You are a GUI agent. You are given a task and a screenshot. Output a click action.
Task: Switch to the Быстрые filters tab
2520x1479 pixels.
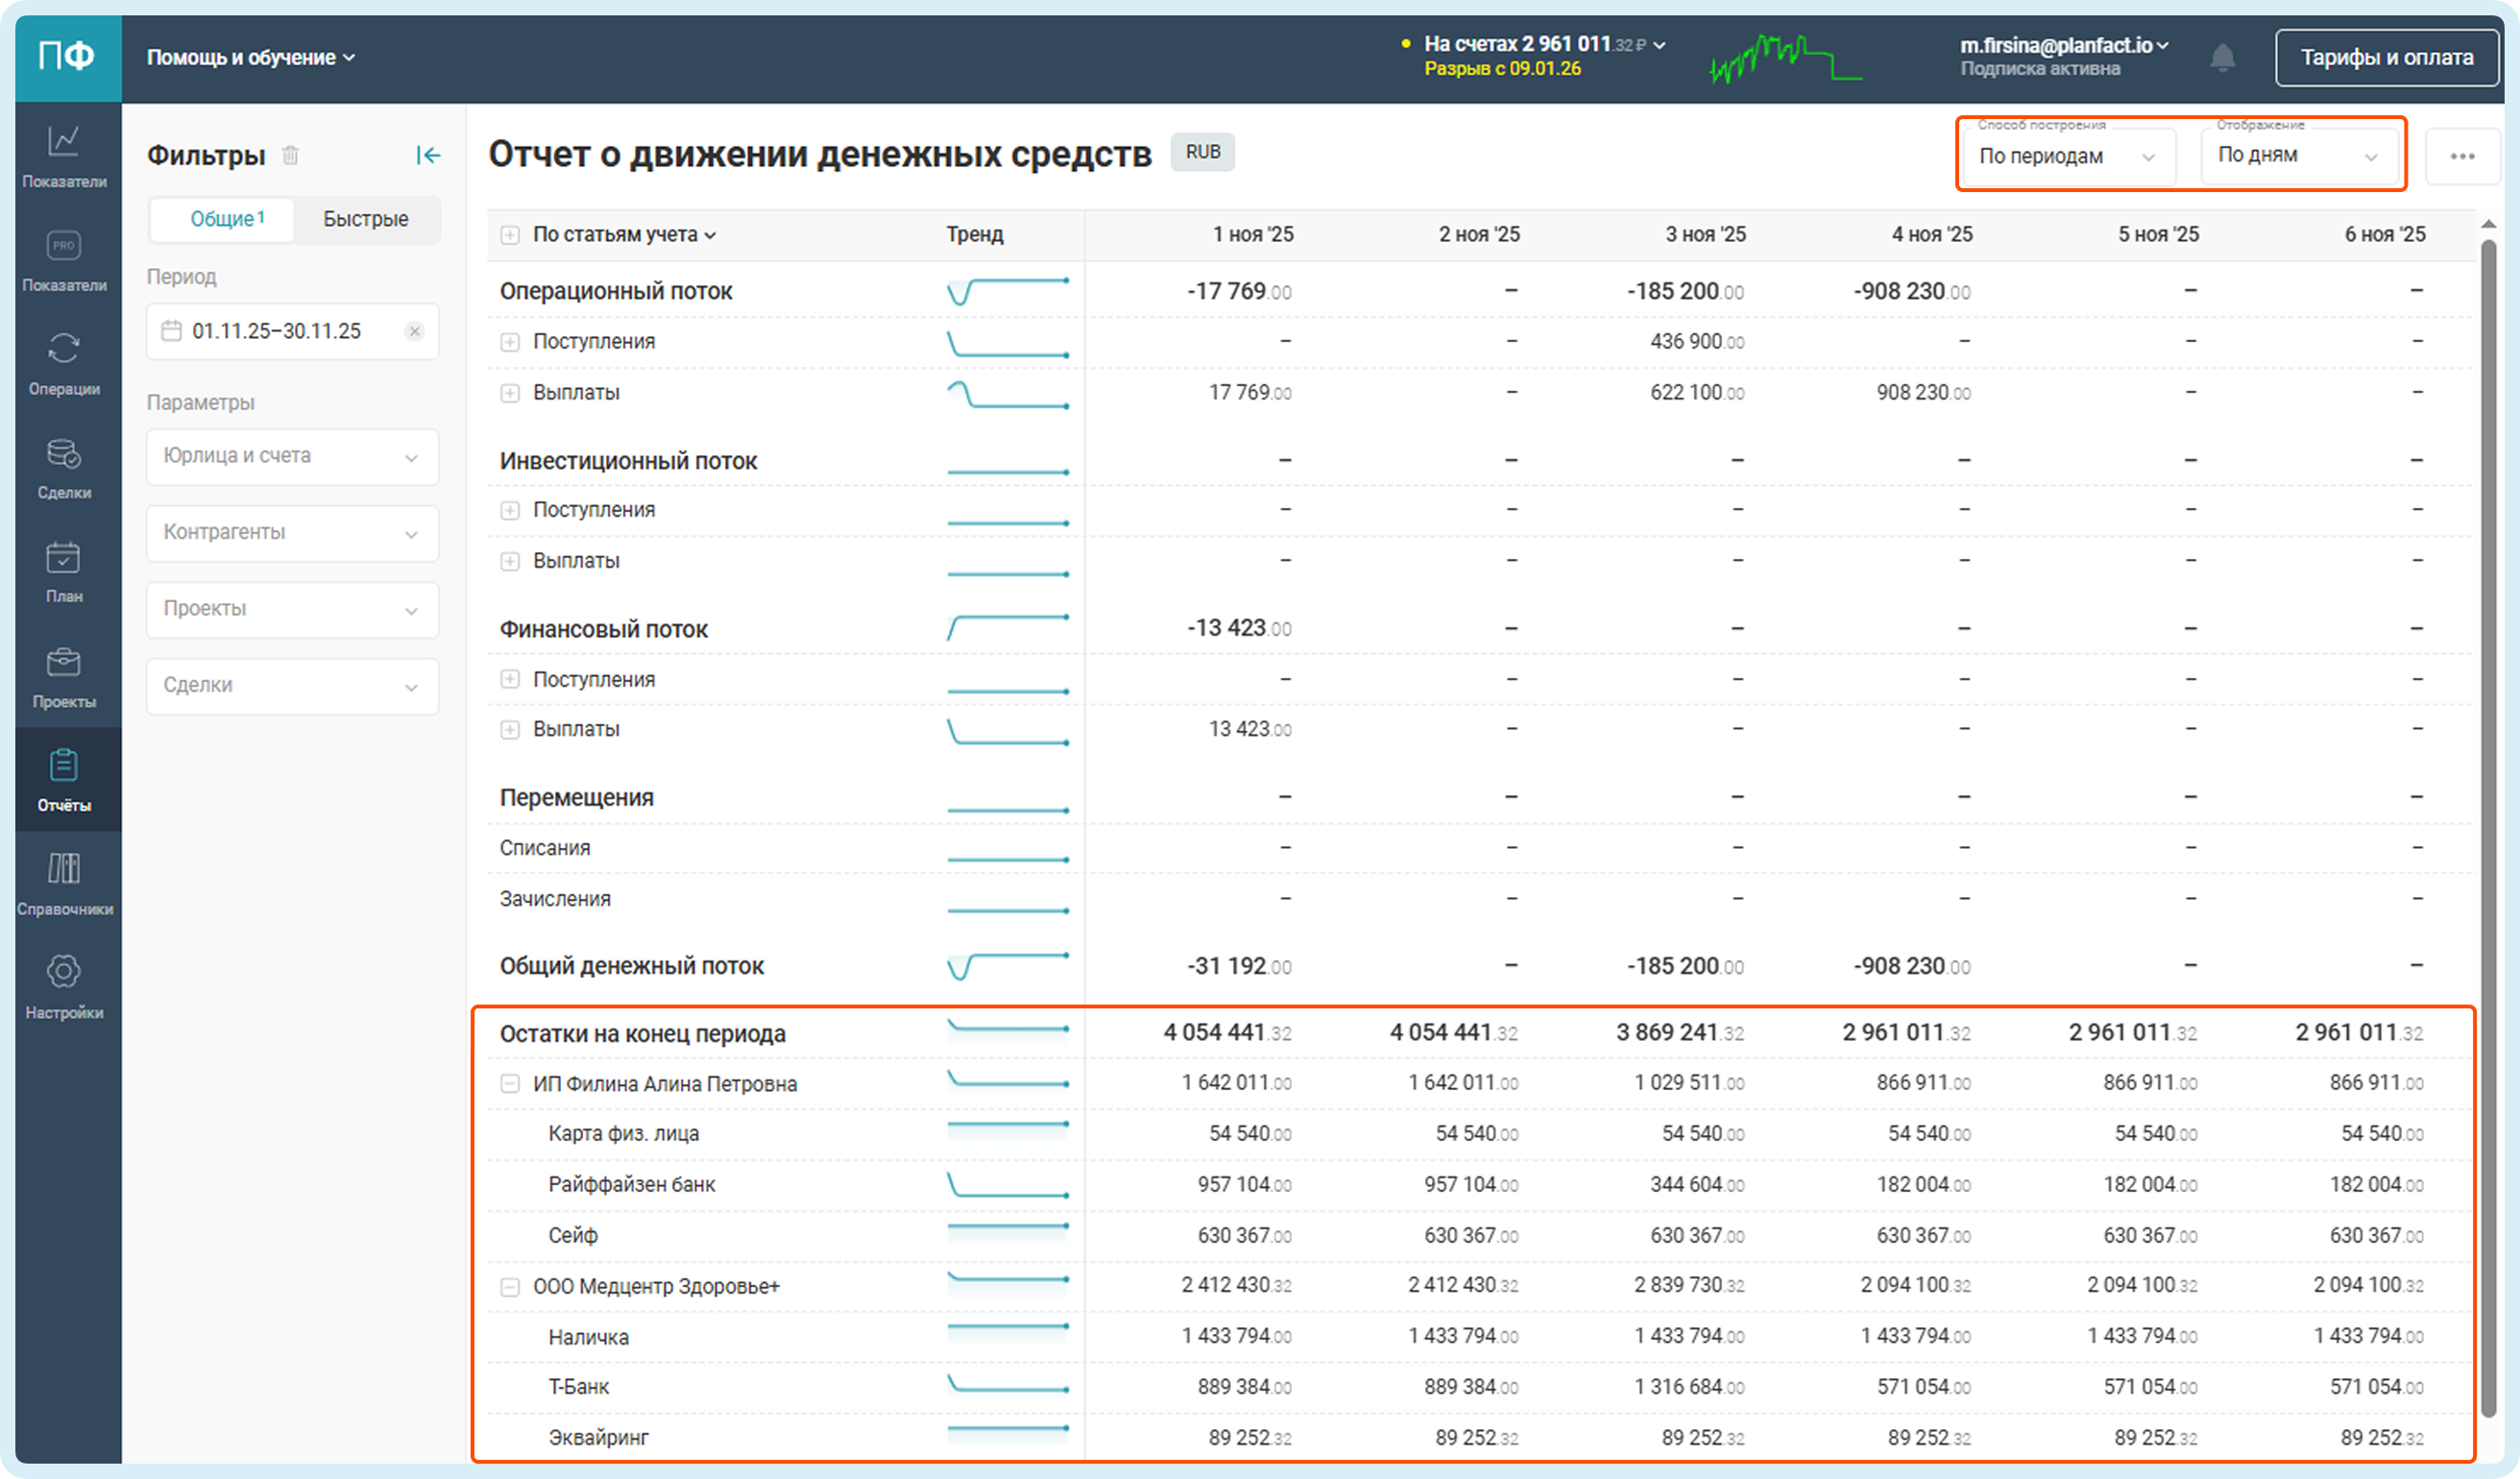[x=365, y=219]
